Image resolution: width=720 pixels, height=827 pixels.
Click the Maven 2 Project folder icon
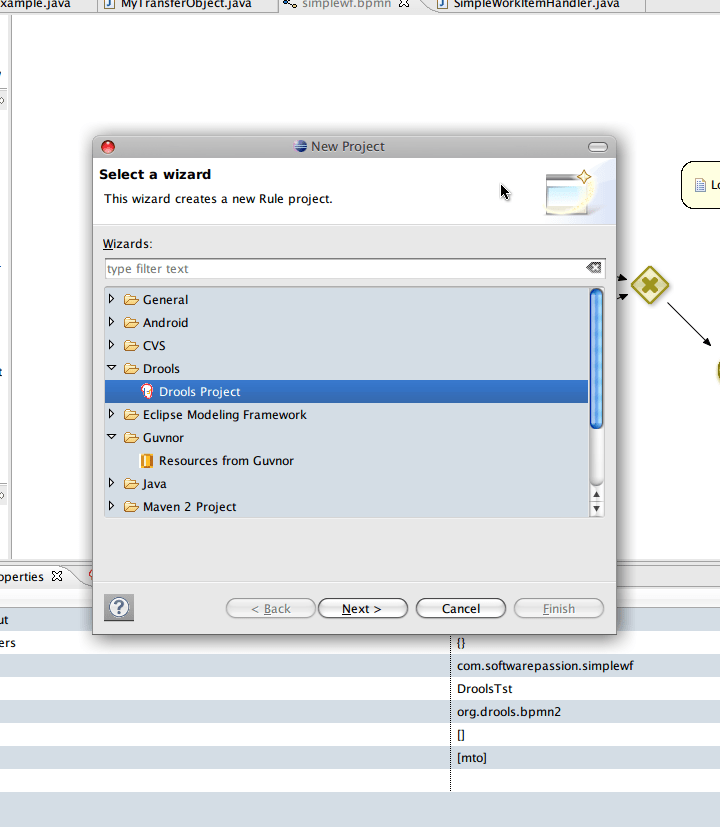[x=131, y=507]
